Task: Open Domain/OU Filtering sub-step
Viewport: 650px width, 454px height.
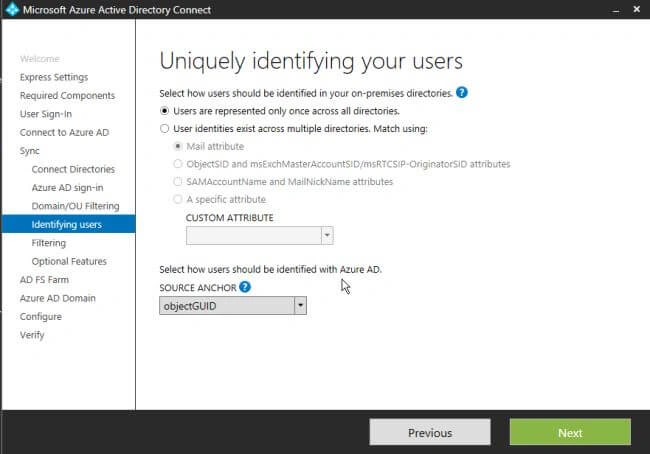Action: click(x=75, y=206)
